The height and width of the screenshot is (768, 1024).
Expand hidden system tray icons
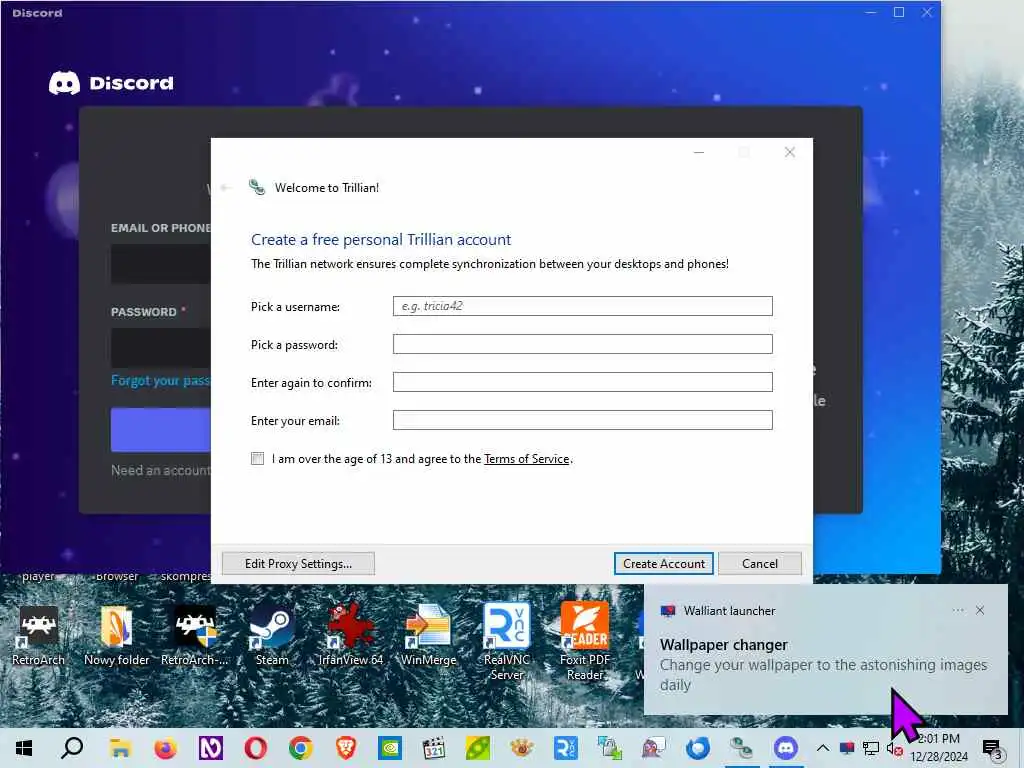[823, 748]
